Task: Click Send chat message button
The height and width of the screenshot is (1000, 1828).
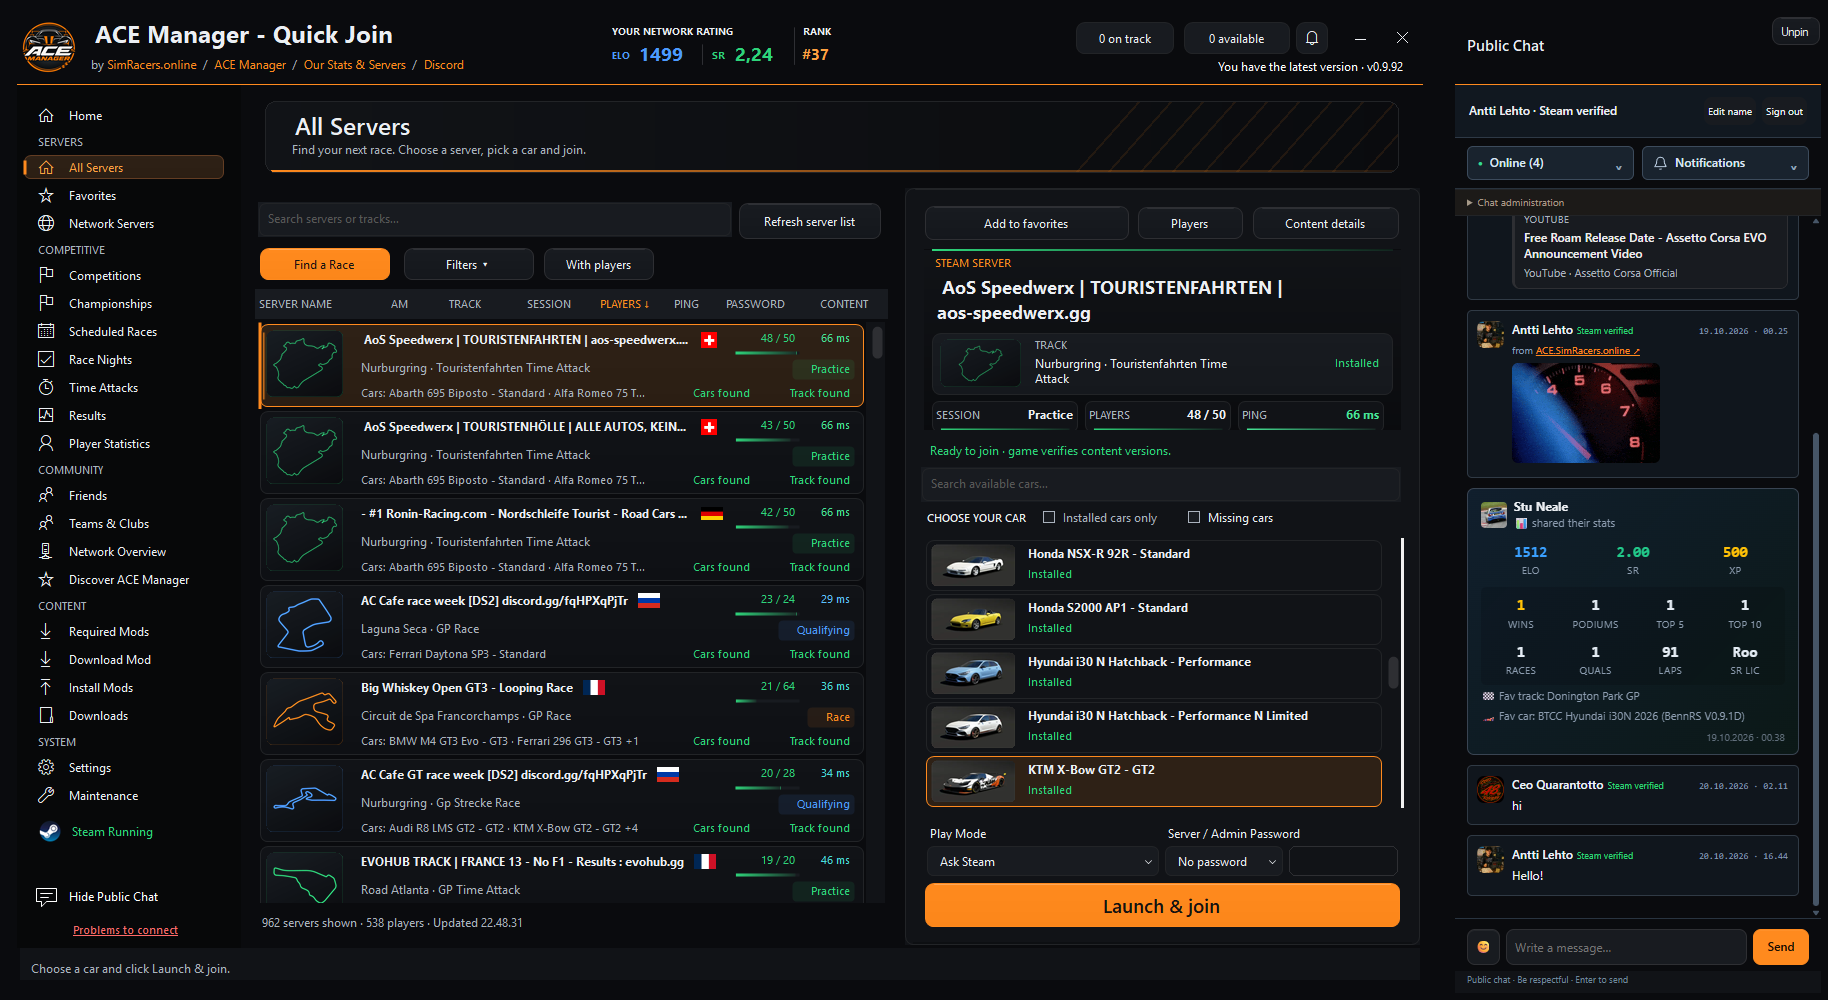Action: 1780,947
